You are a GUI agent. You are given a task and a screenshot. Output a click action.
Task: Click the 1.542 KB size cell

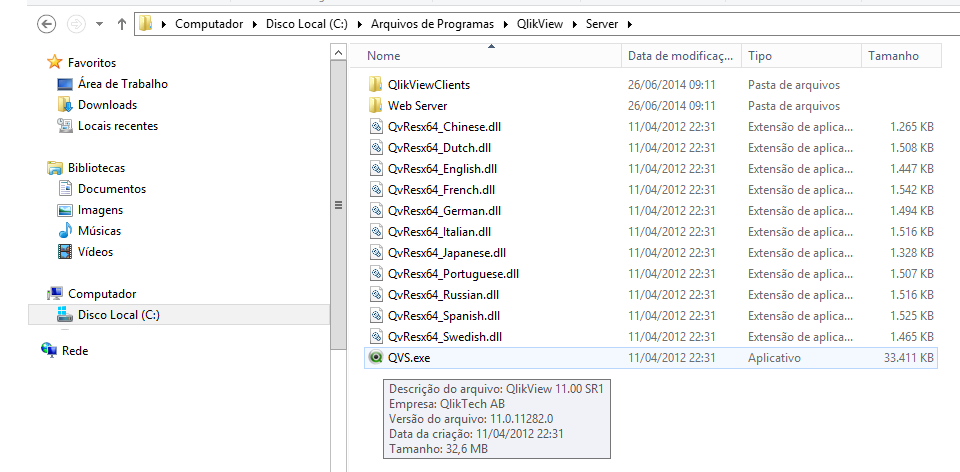912,190
